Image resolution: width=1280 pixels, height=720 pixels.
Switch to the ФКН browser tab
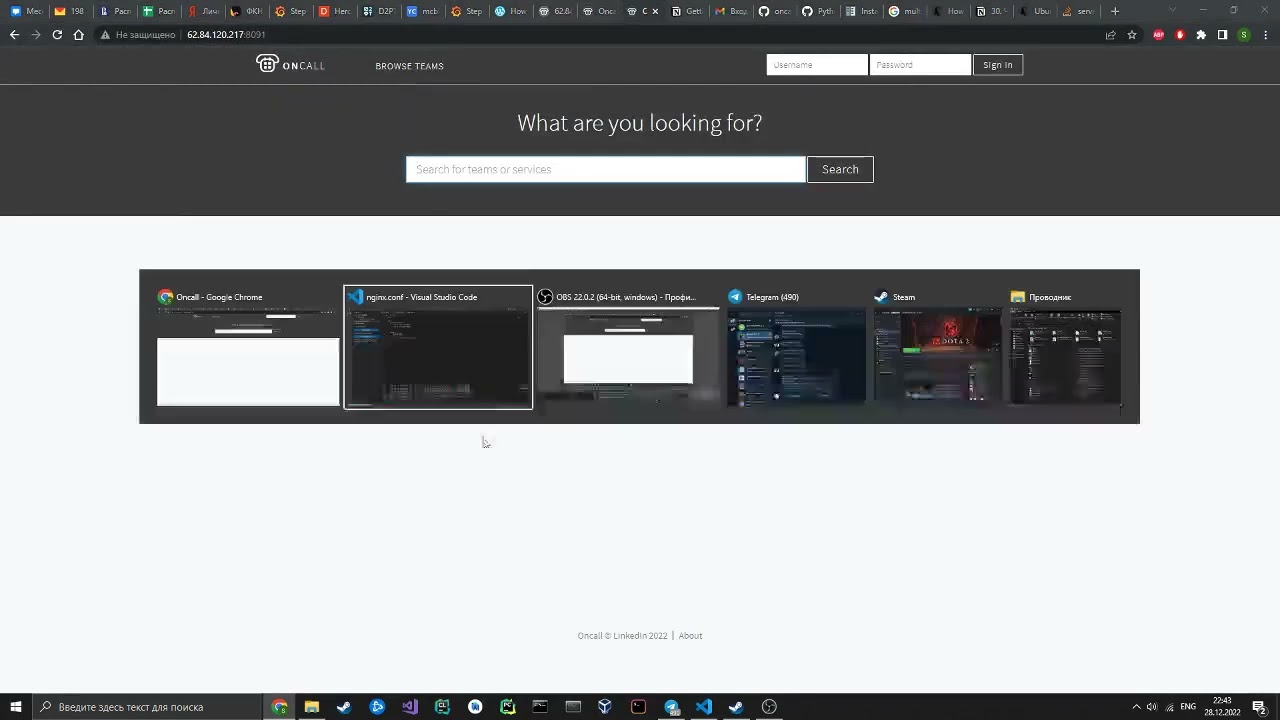point(245,11)
